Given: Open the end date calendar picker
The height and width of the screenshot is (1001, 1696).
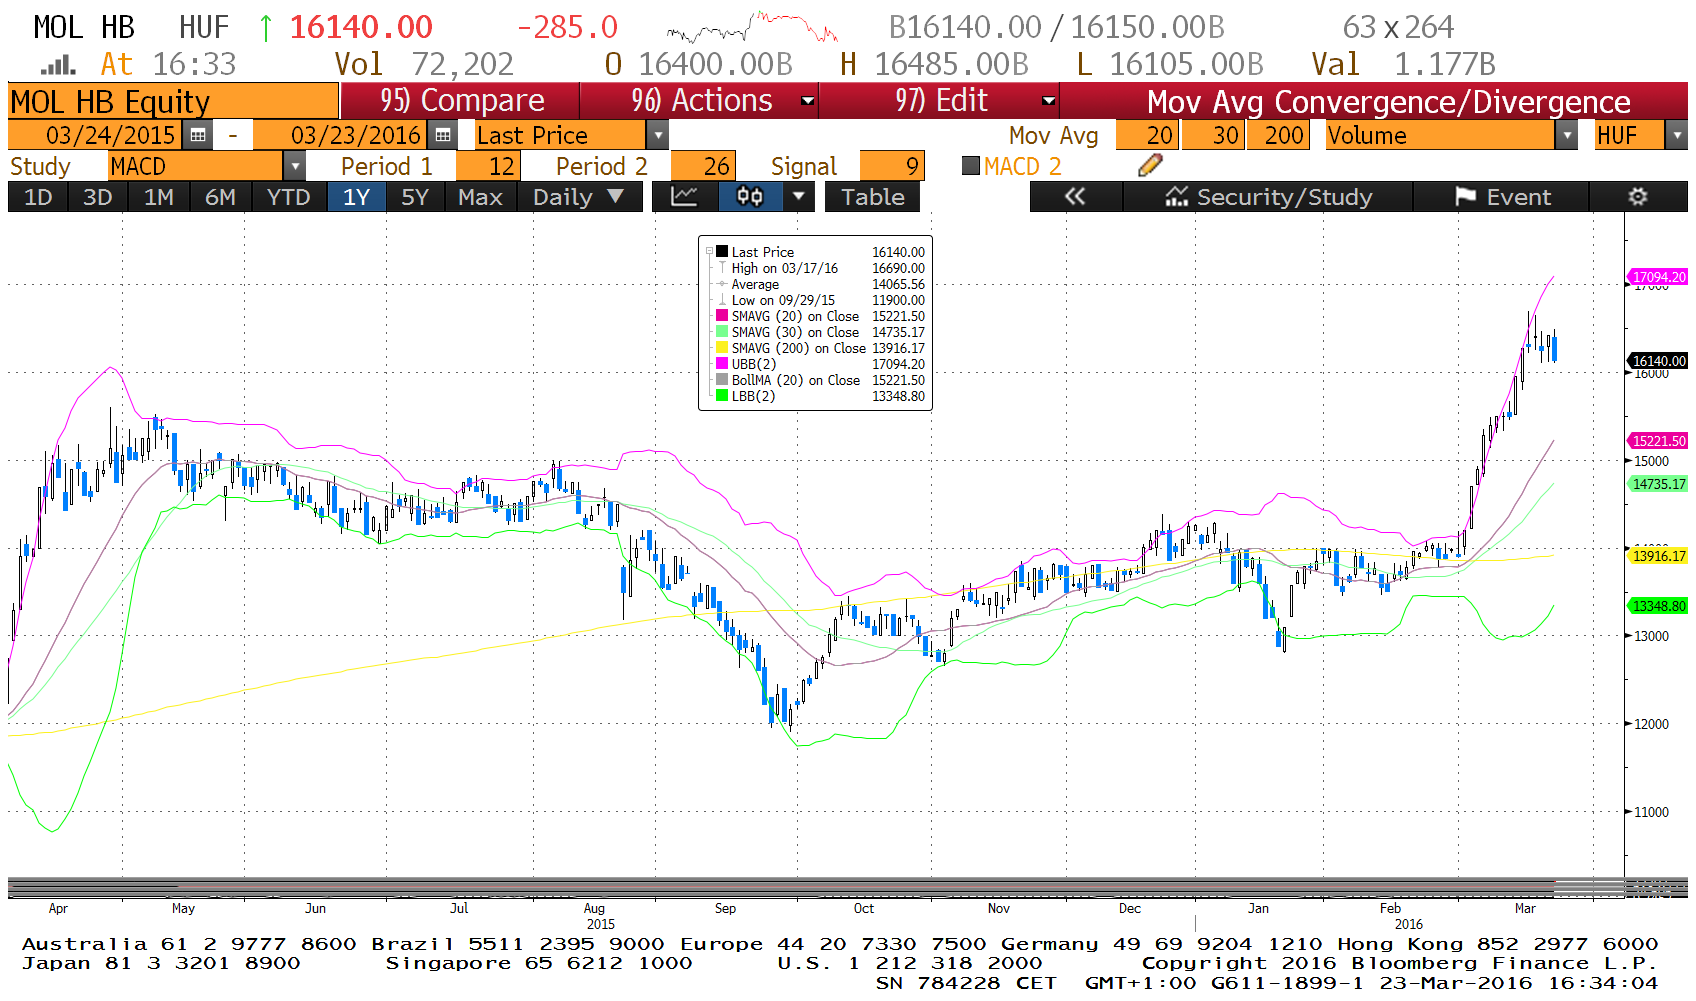Looking at the screenshot, I should click(443, 135).
